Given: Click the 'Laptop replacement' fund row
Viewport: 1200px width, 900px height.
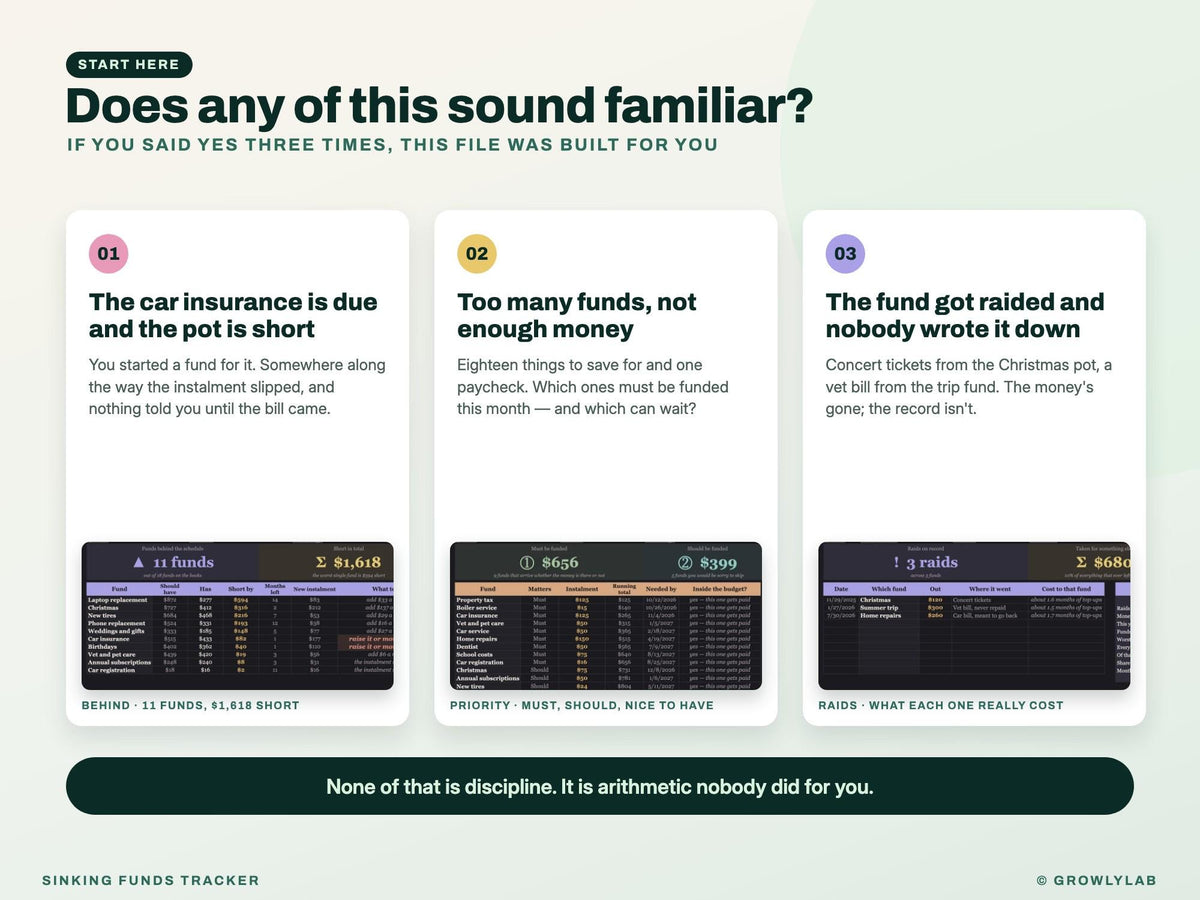Looking at the screenshot, I should click(x=240, y=600).
